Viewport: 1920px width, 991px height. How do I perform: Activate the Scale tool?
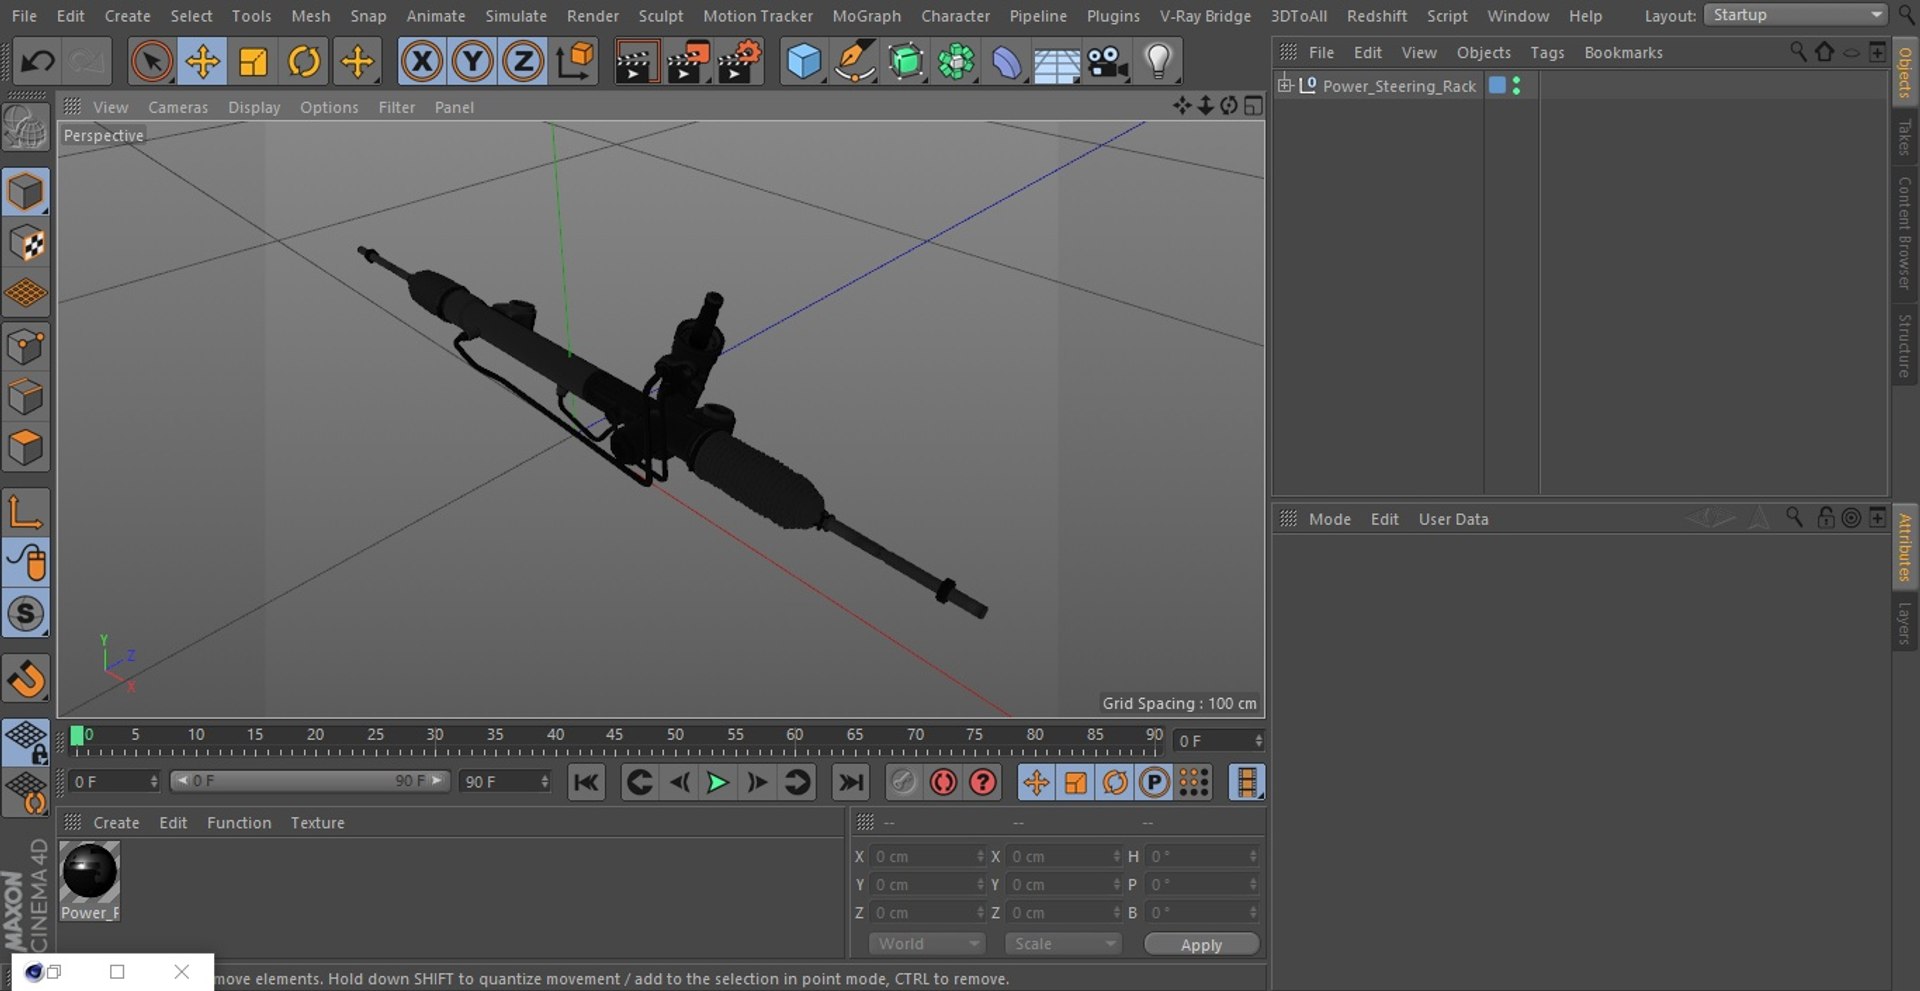coord(253,62)
